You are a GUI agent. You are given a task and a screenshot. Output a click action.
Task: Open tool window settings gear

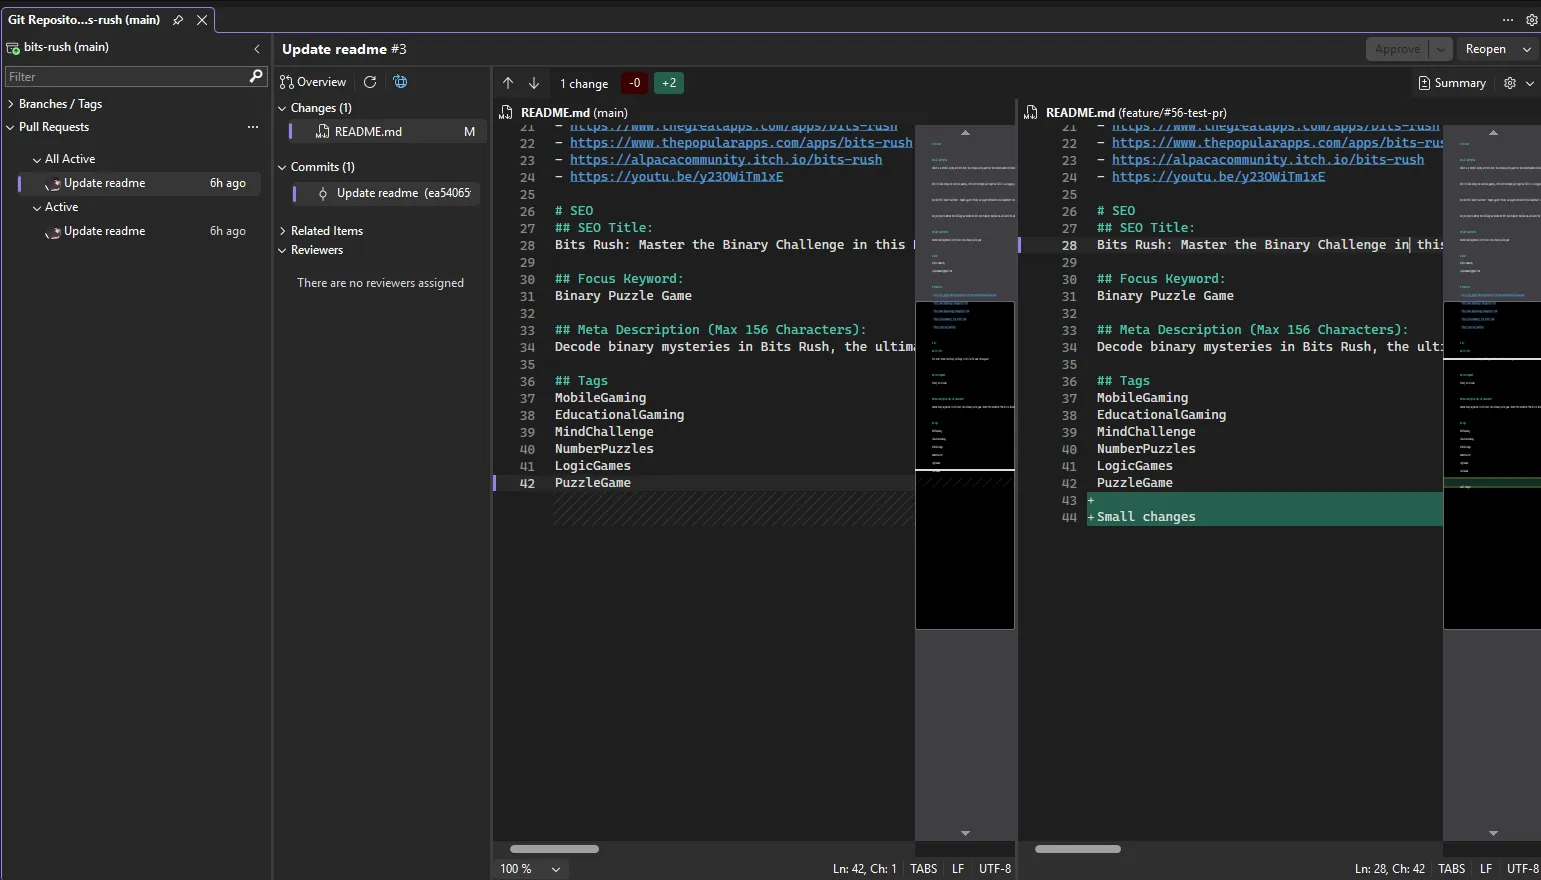[1531, 20]
